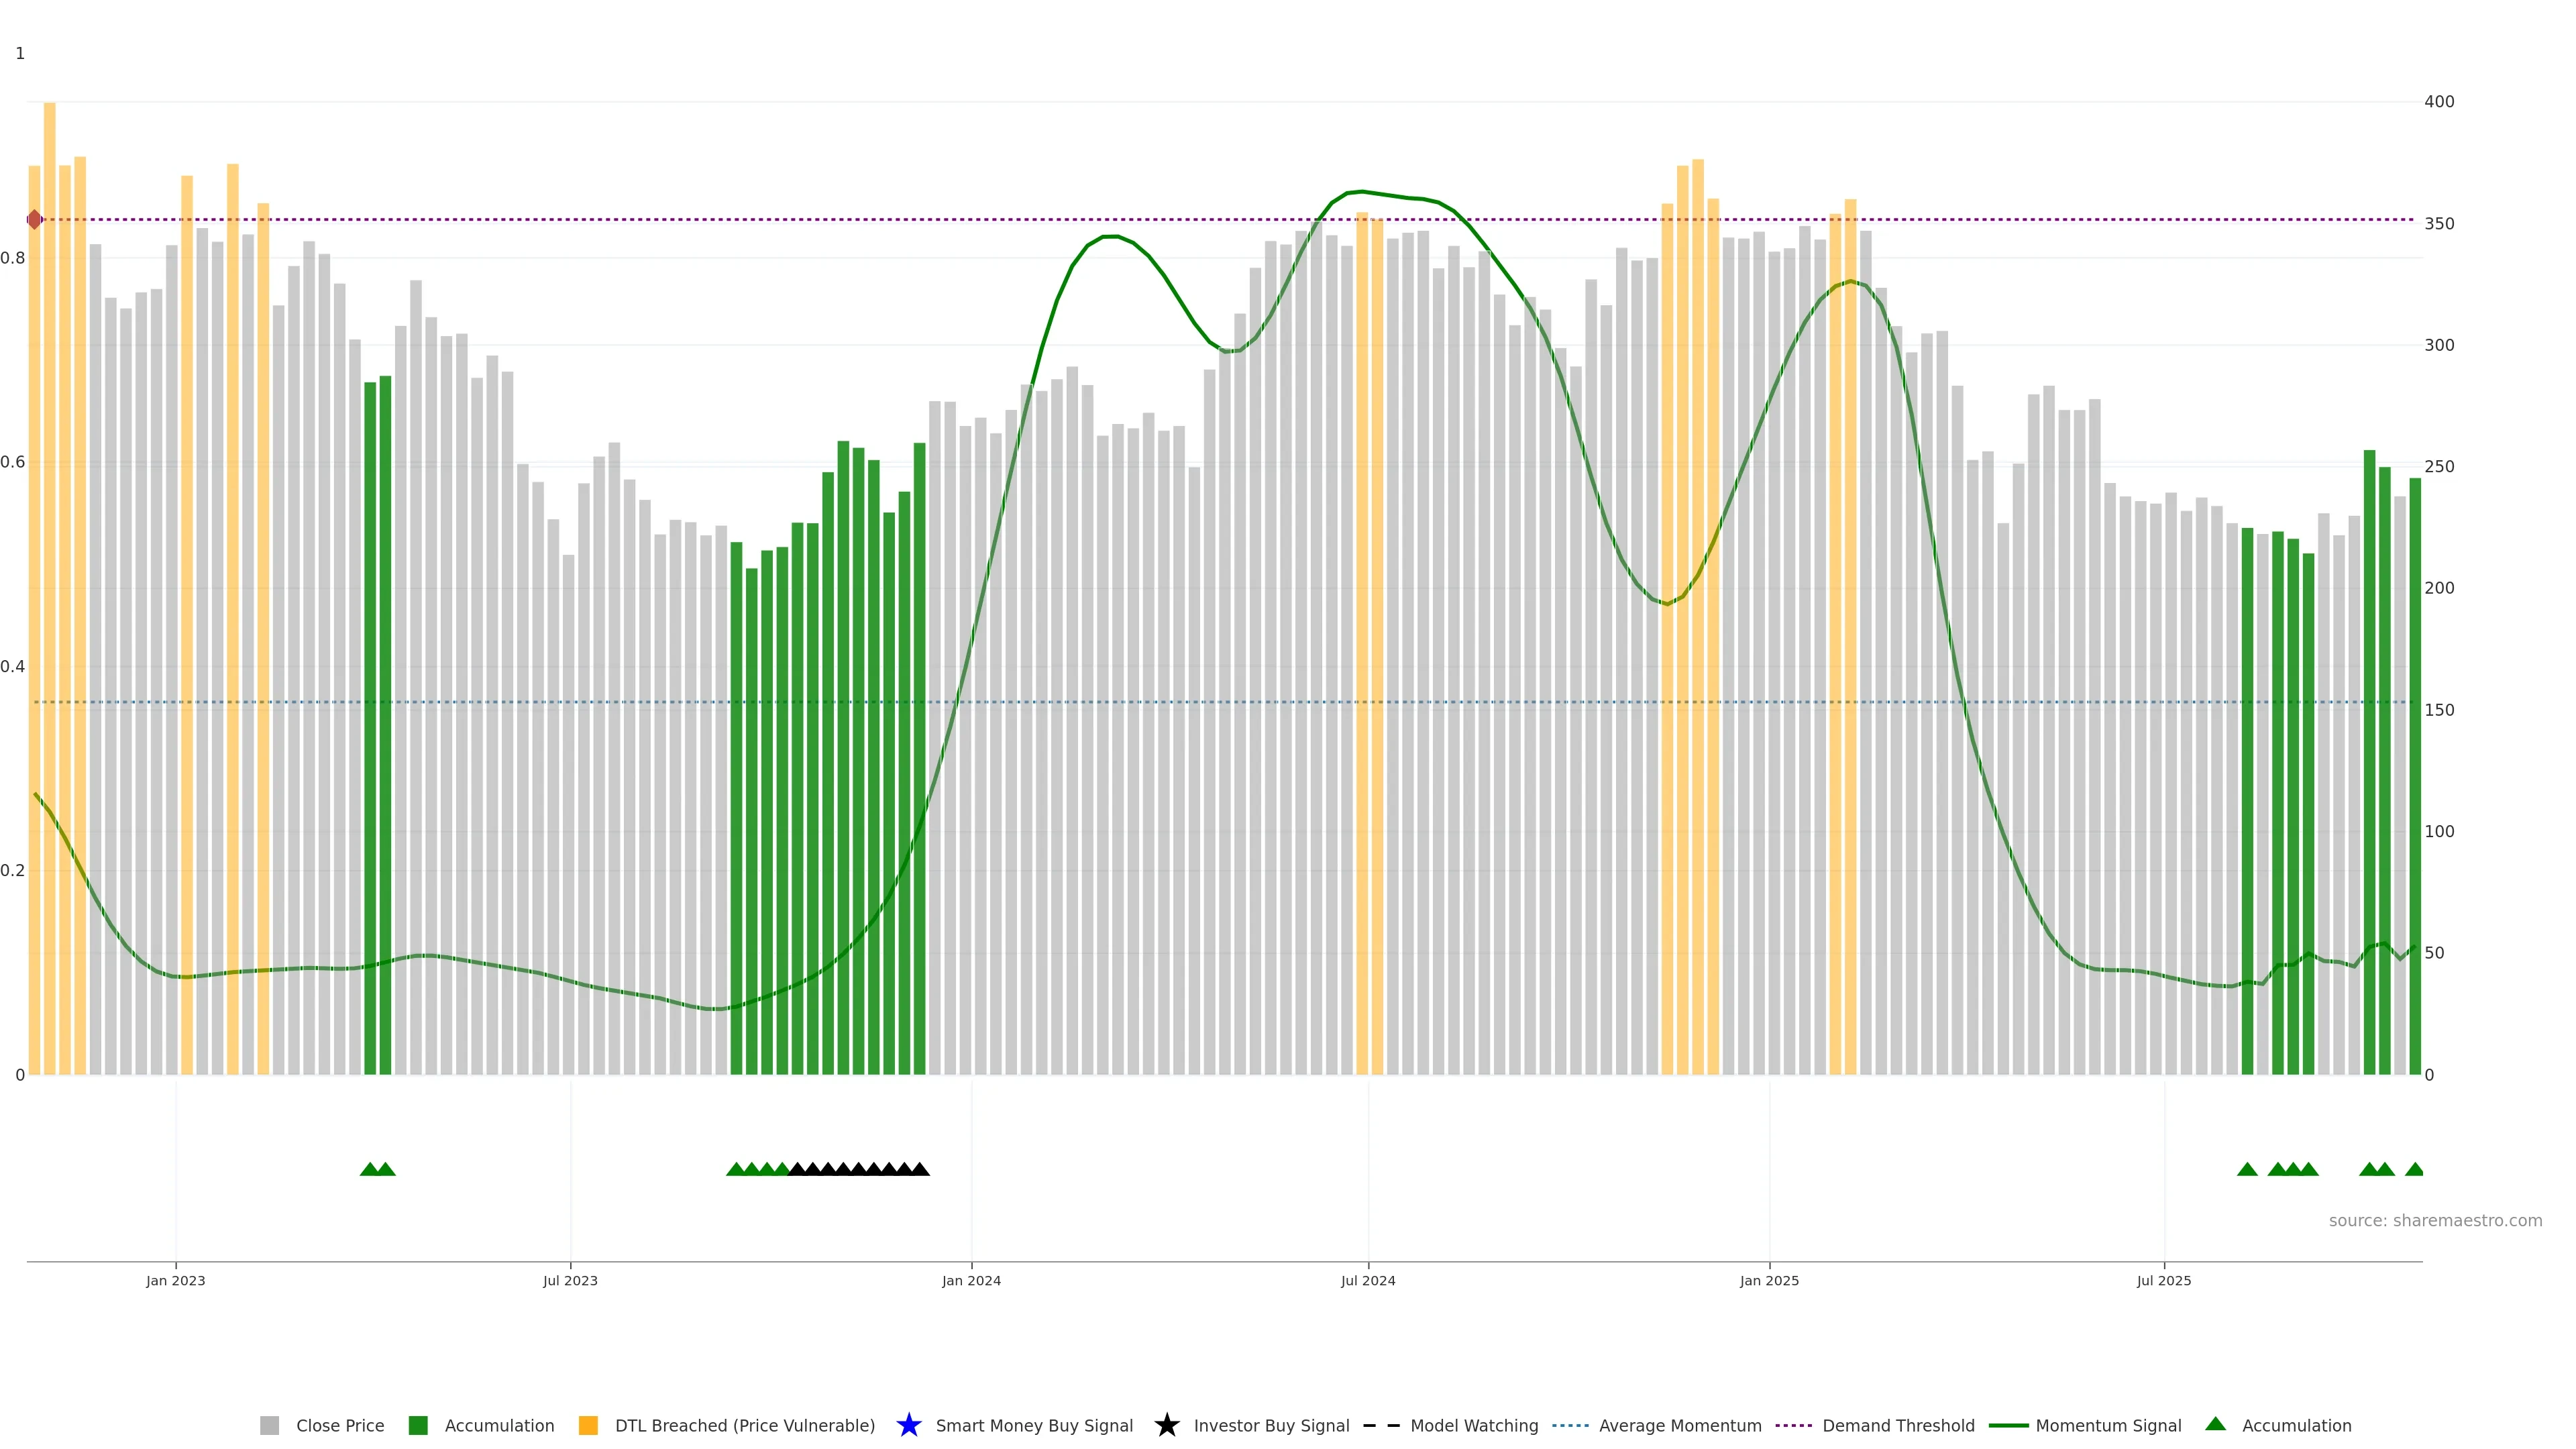The image size is (2576, 1449).
Task: Click the gray Close Price color swatch
Action: coord(270,1425)
